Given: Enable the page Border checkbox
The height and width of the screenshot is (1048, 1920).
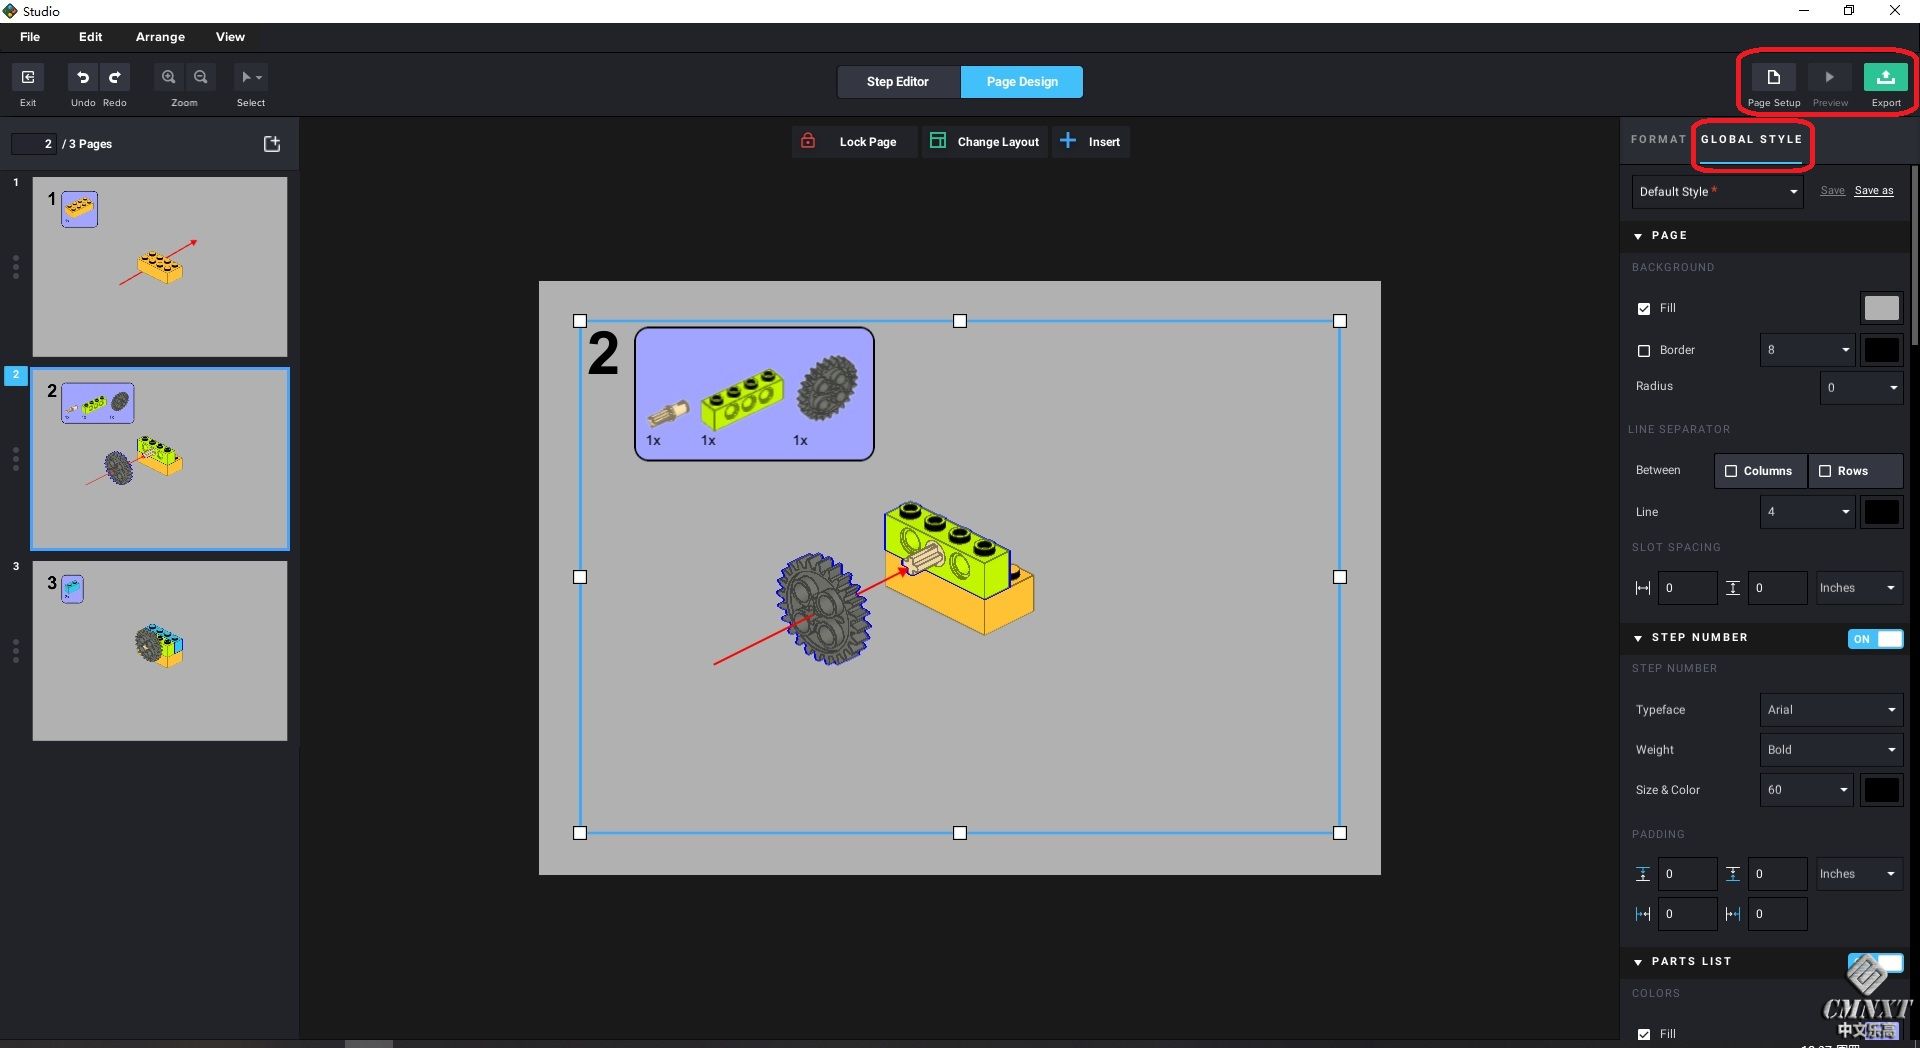Looking at the screenshot, I should click(x=1644, y=351).
